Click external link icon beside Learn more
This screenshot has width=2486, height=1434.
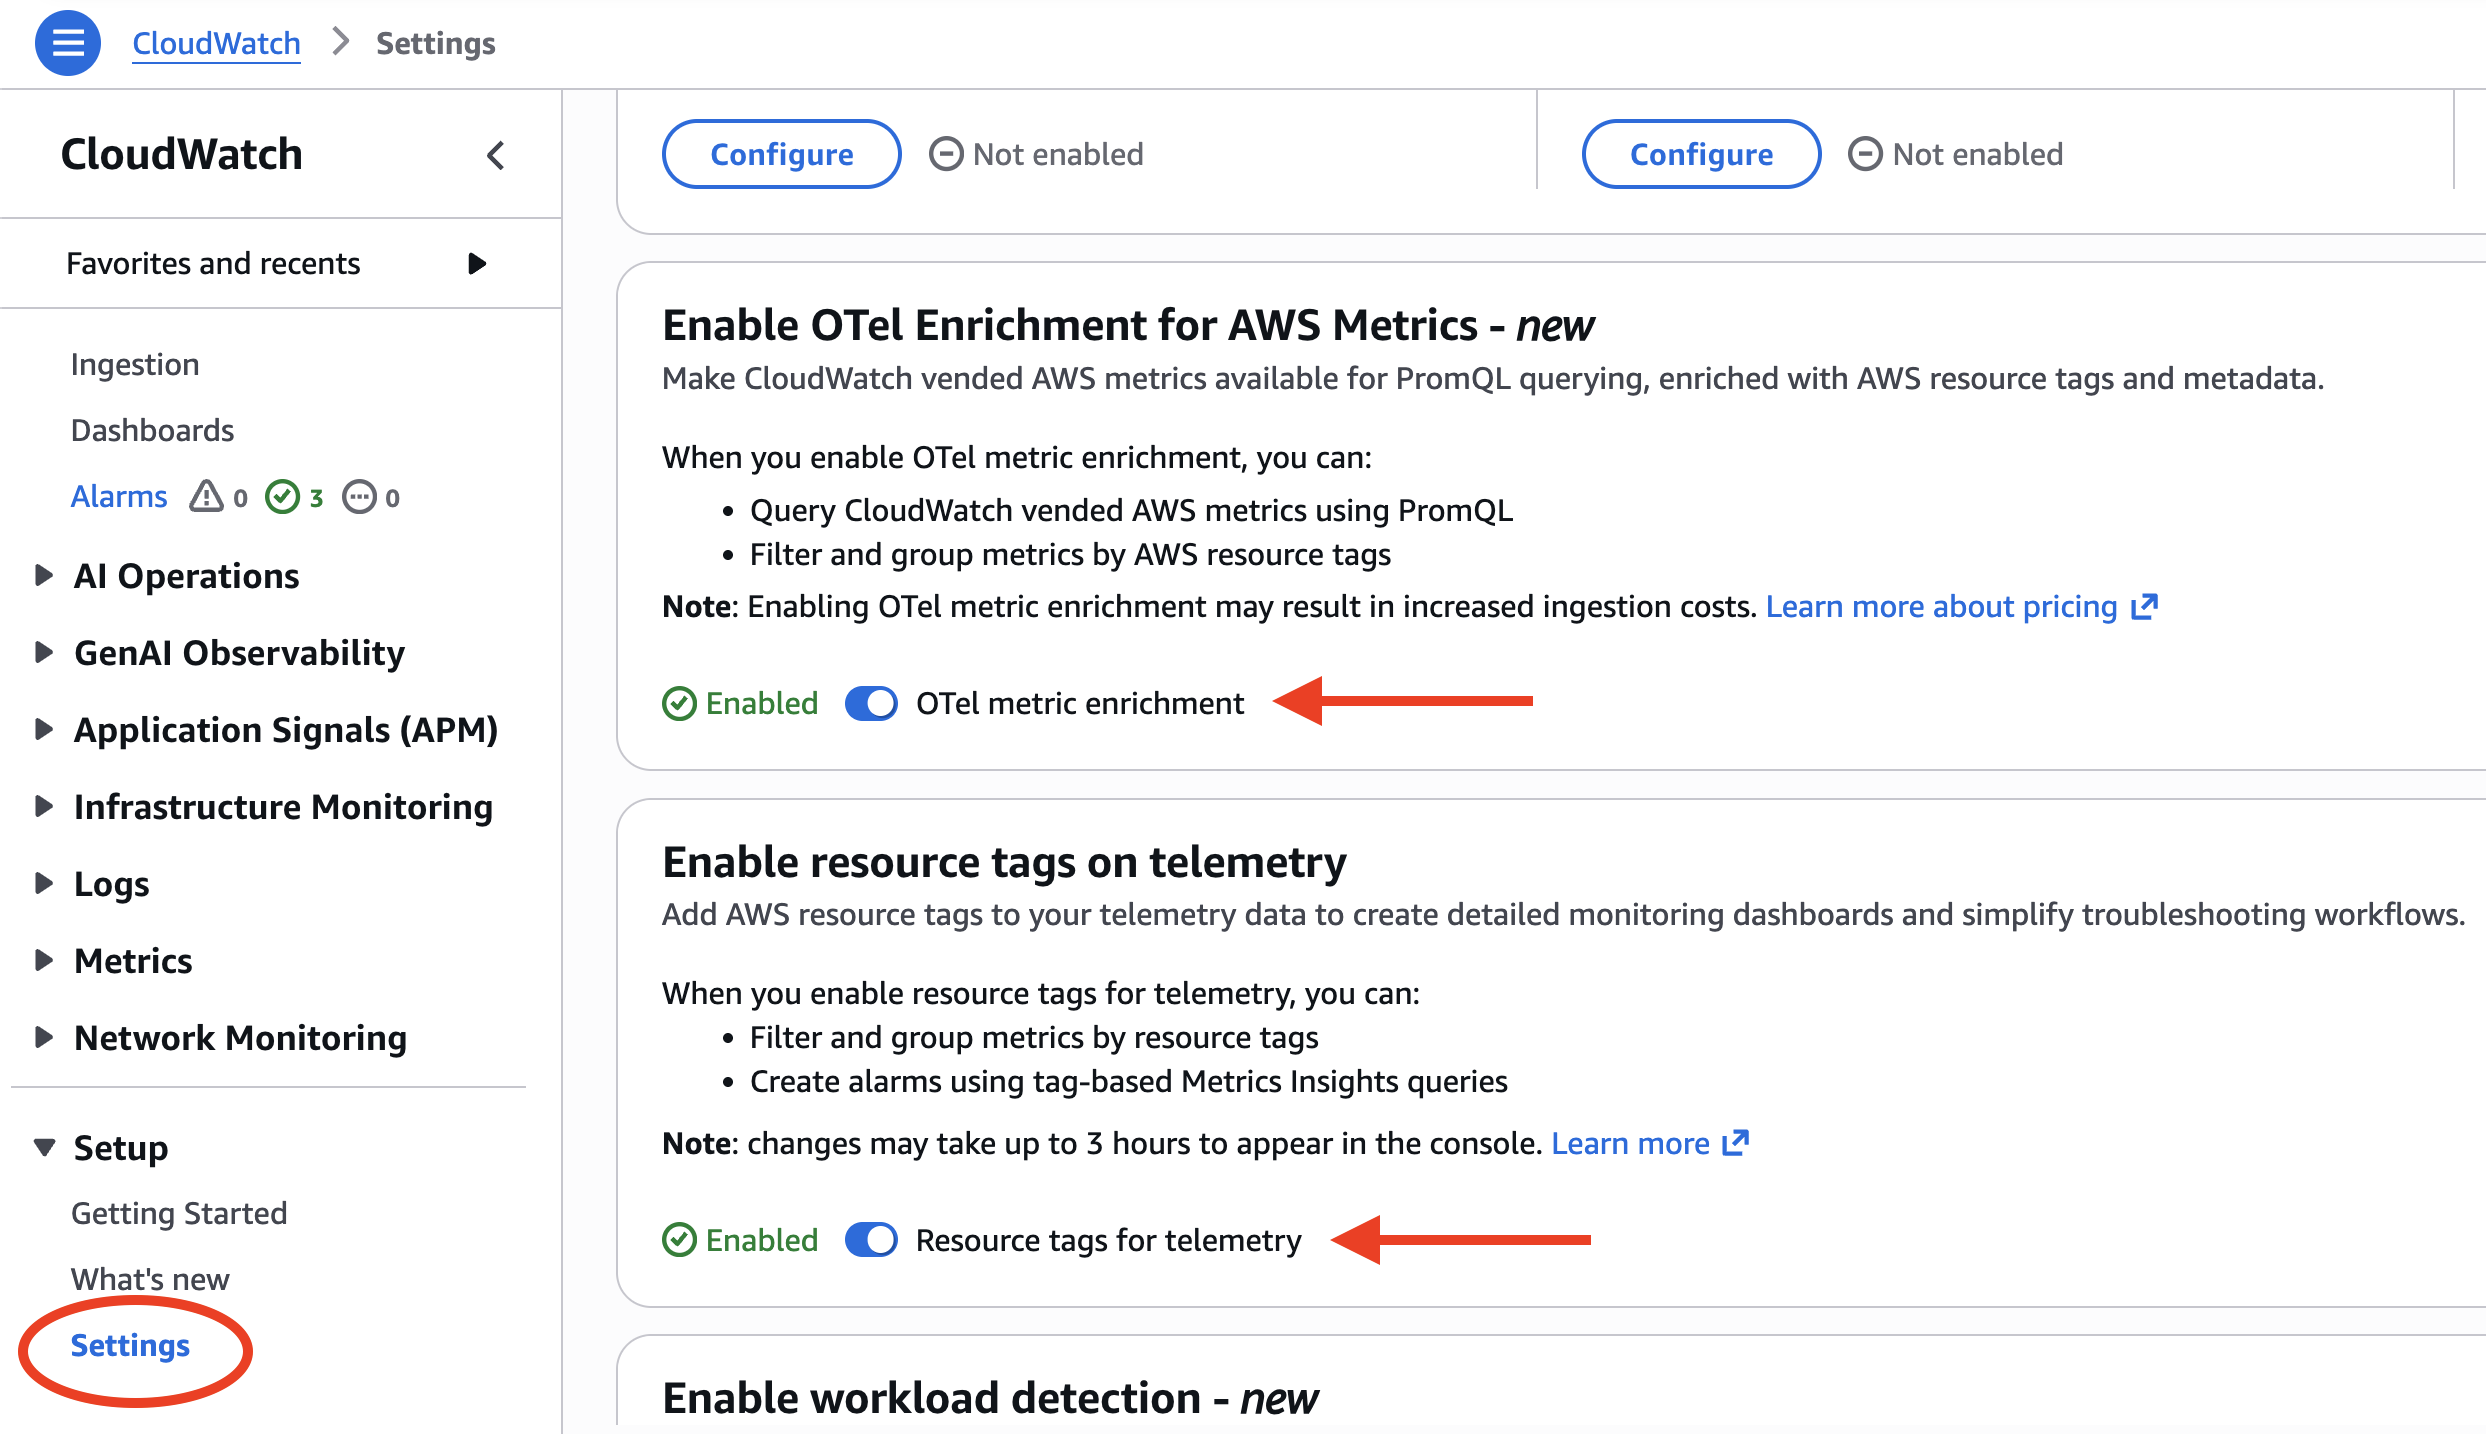(1736, 1143)
